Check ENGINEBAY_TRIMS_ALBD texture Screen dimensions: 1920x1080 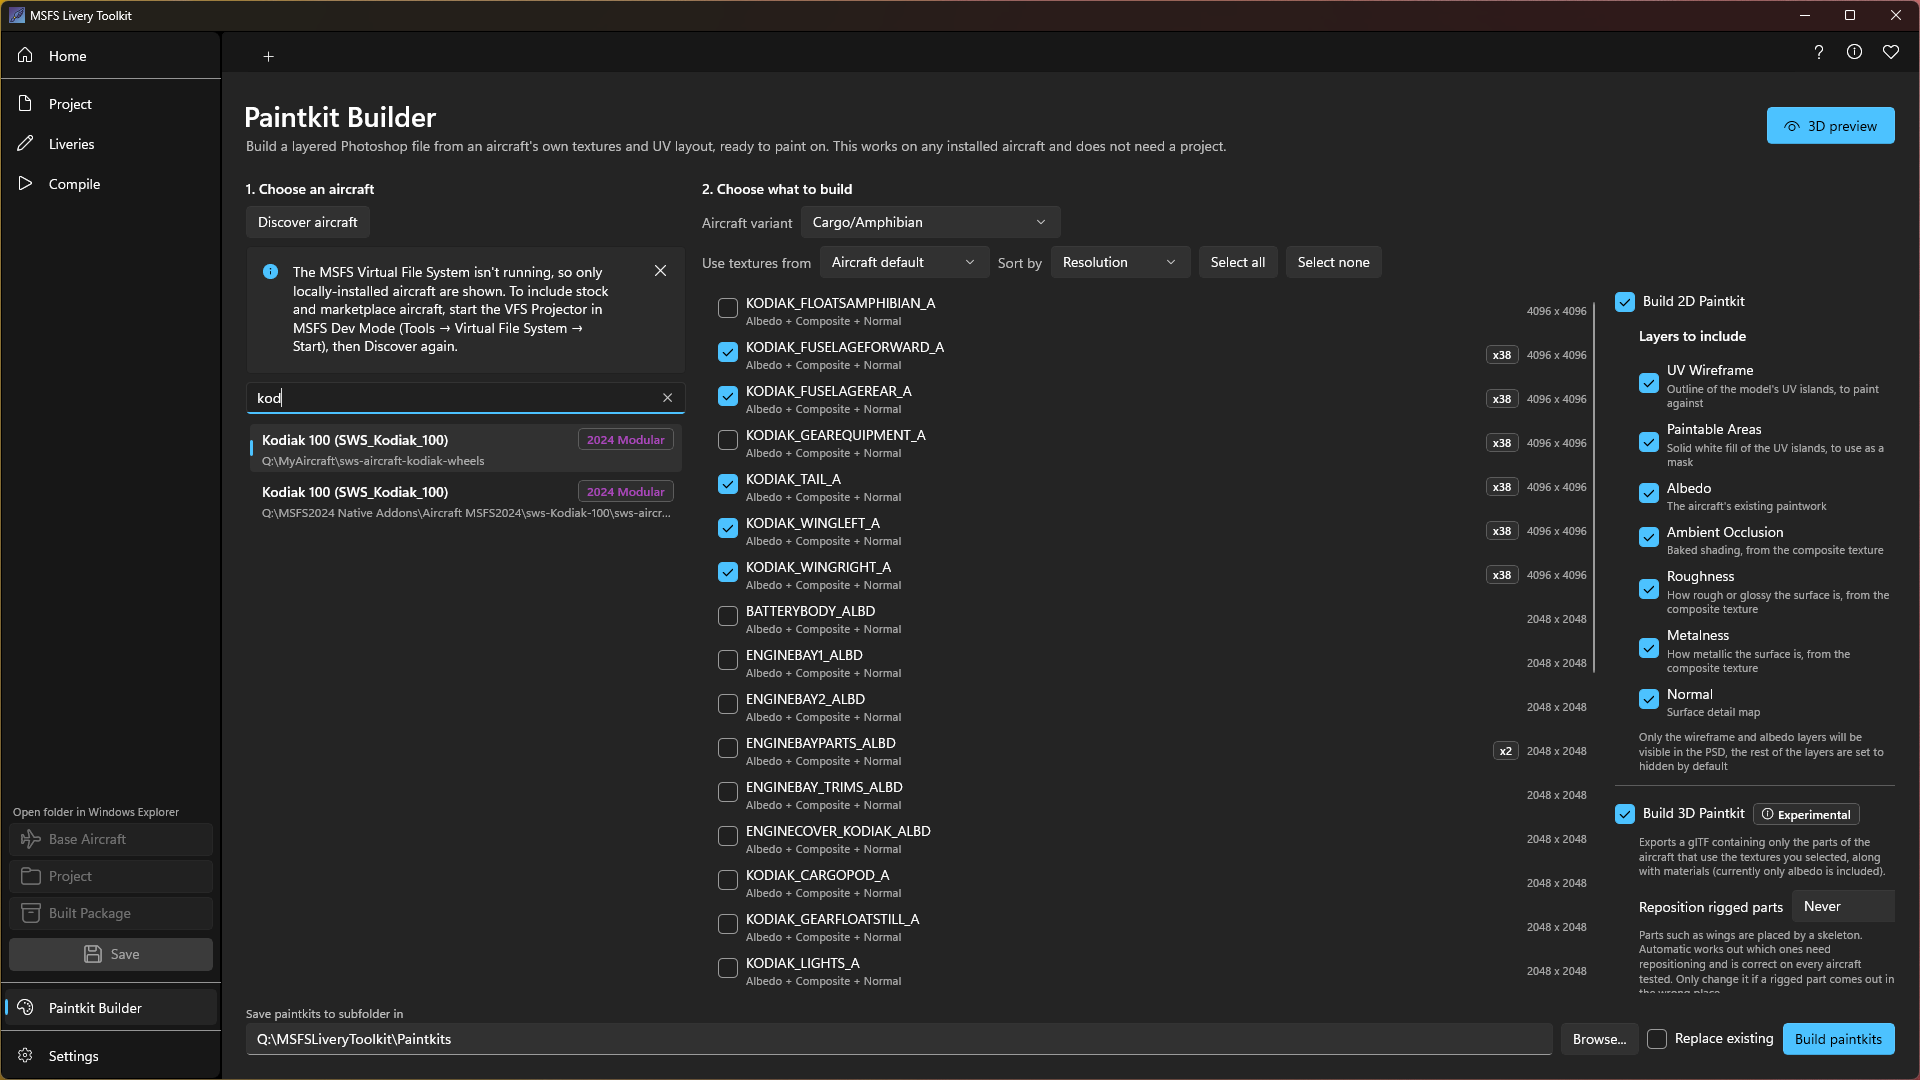click(728, 792)
